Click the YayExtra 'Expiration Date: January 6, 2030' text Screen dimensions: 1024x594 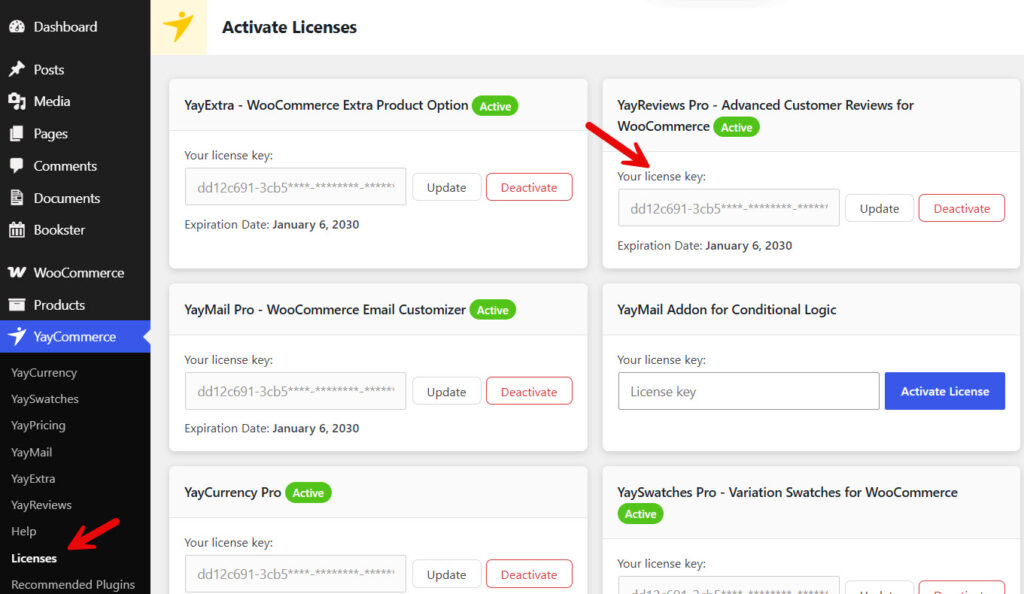(272, 225)
